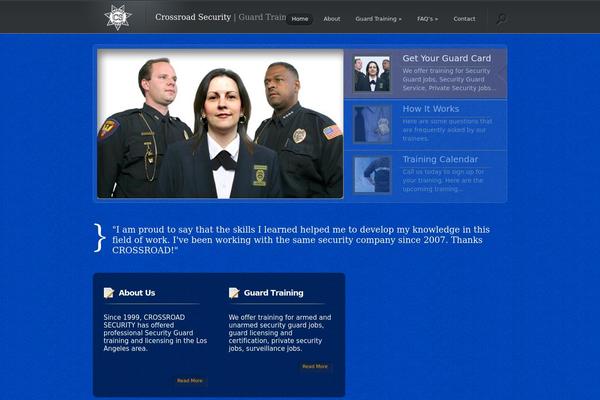600x400 pixels.
Task: Click the large three guards slider image
Action: 220,124
